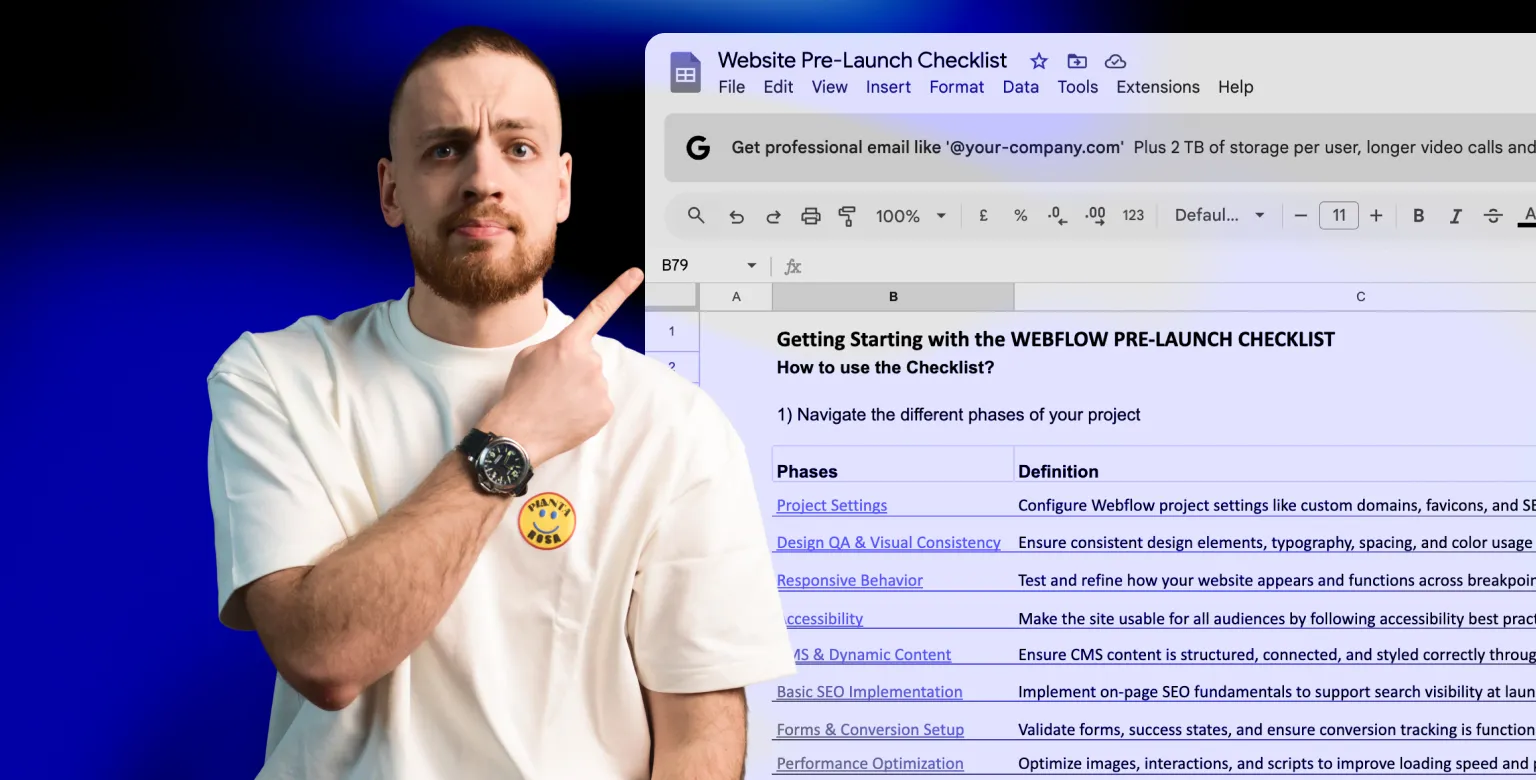The width and height of the screenshot is (1536, 780).
Task: Click the select-all corner box
Action: coord(672,296)
